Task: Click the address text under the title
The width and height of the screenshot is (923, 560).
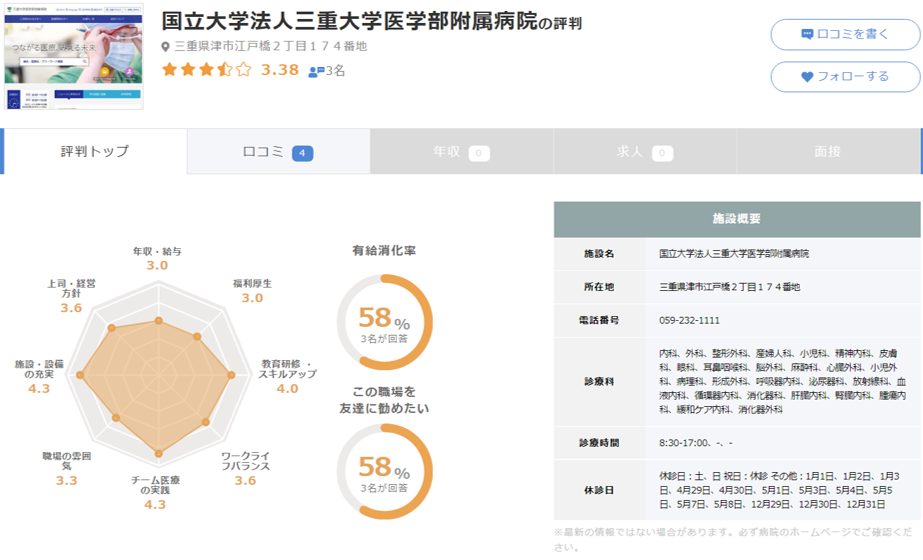Action: point(270,47)
